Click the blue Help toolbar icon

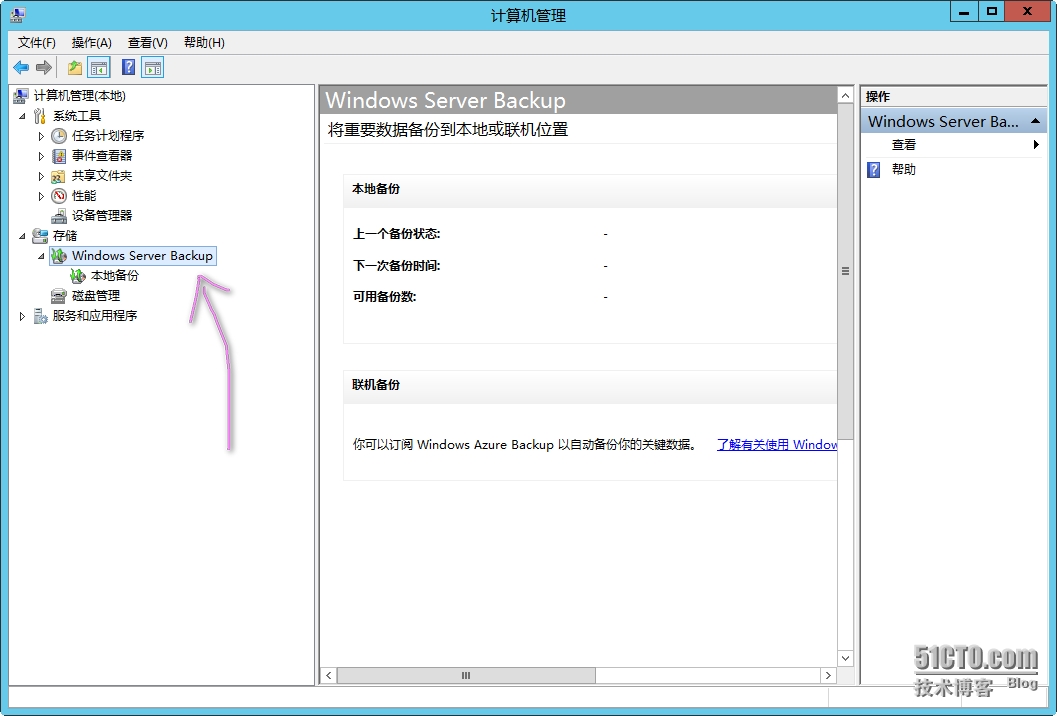(x=128, y=67)
